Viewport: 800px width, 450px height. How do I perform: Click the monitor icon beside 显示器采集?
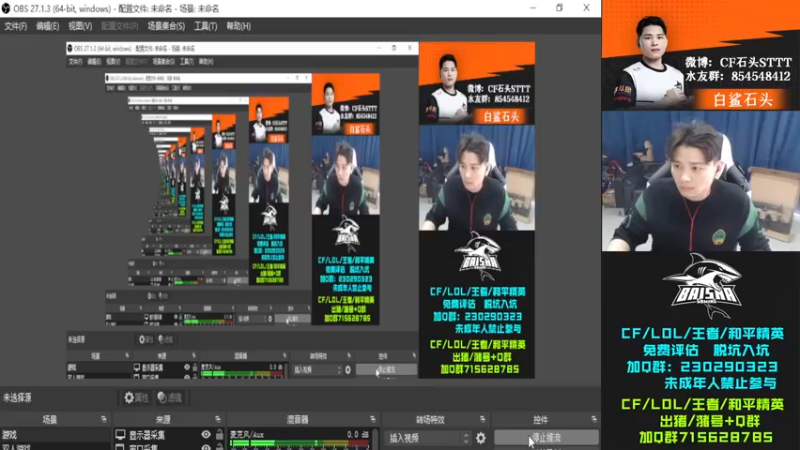pos(120,435)
